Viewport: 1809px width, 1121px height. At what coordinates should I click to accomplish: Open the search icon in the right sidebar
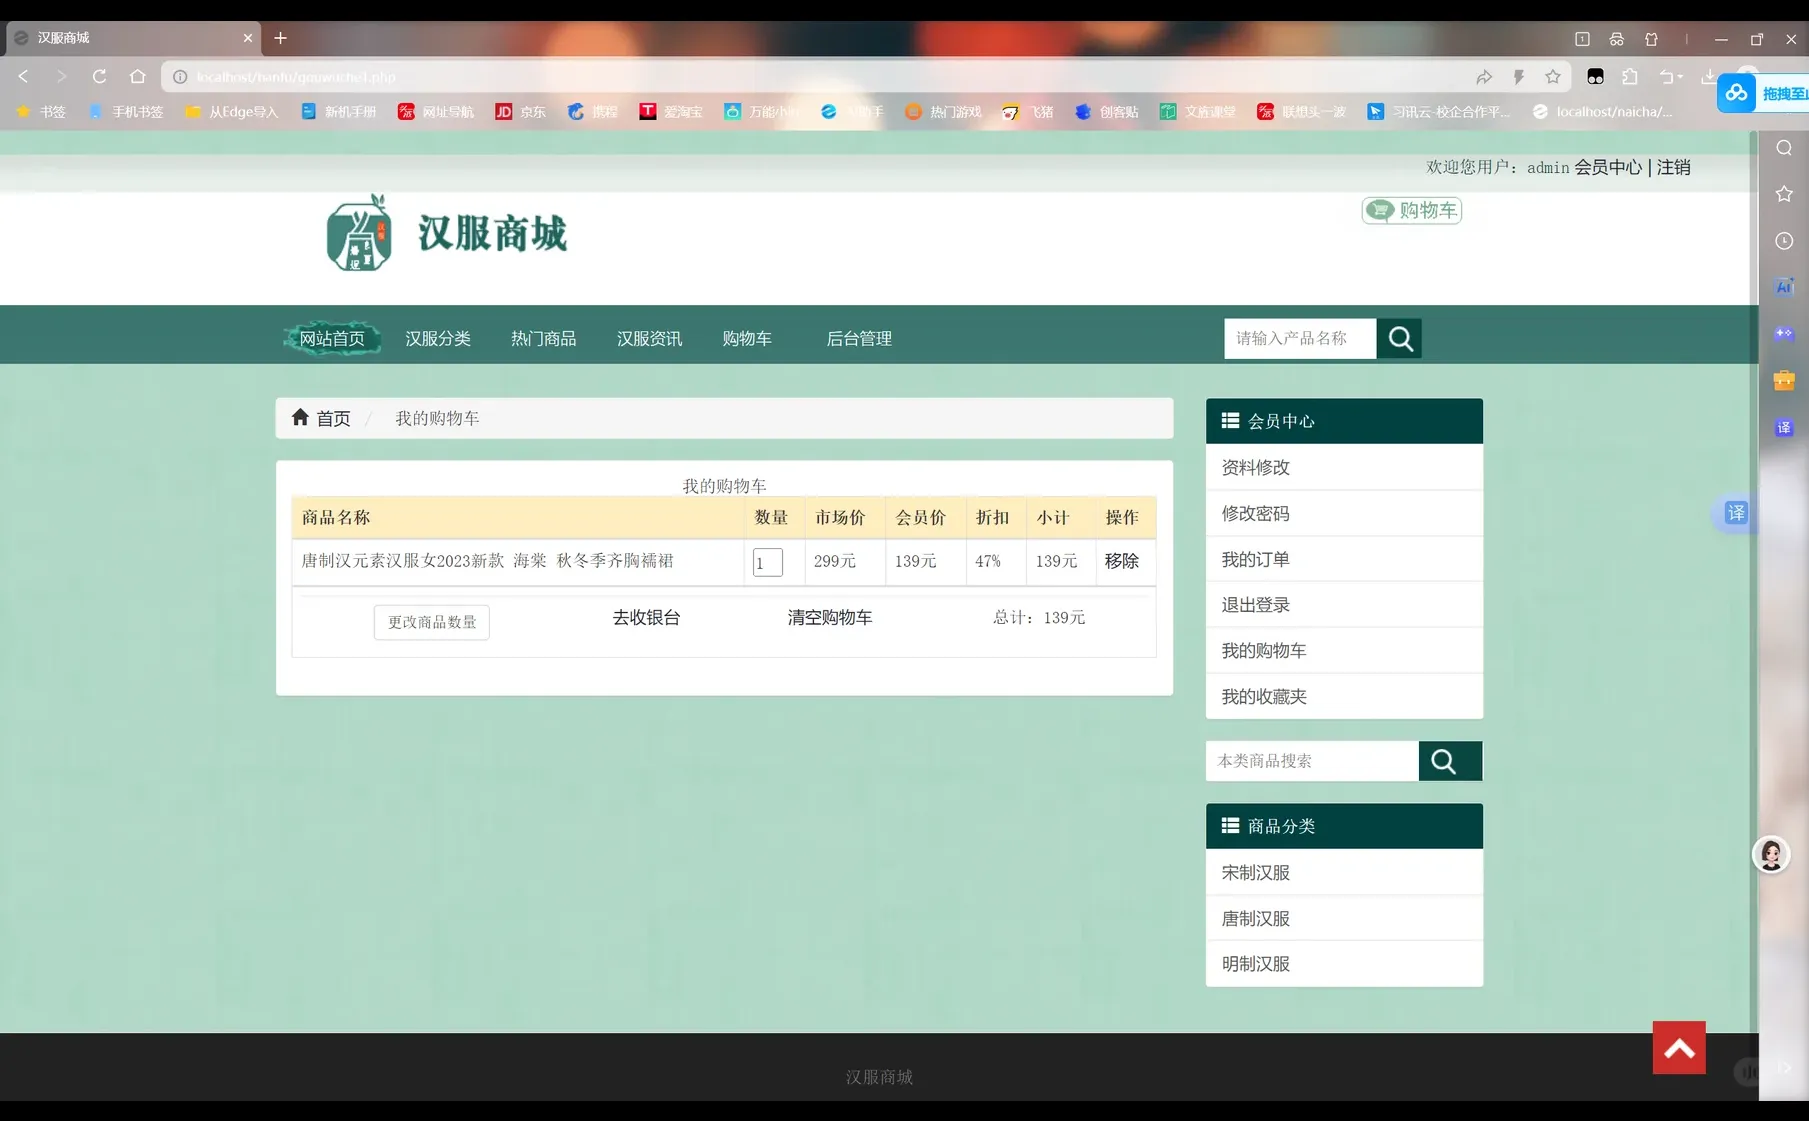(1784, 148)
